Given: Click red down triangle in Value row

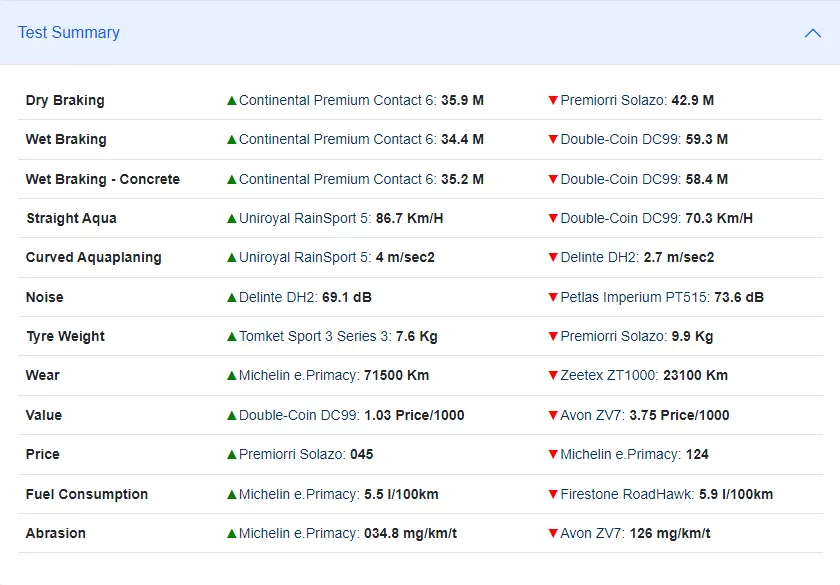Looking at the screenshot, I should tap(553, 415).
